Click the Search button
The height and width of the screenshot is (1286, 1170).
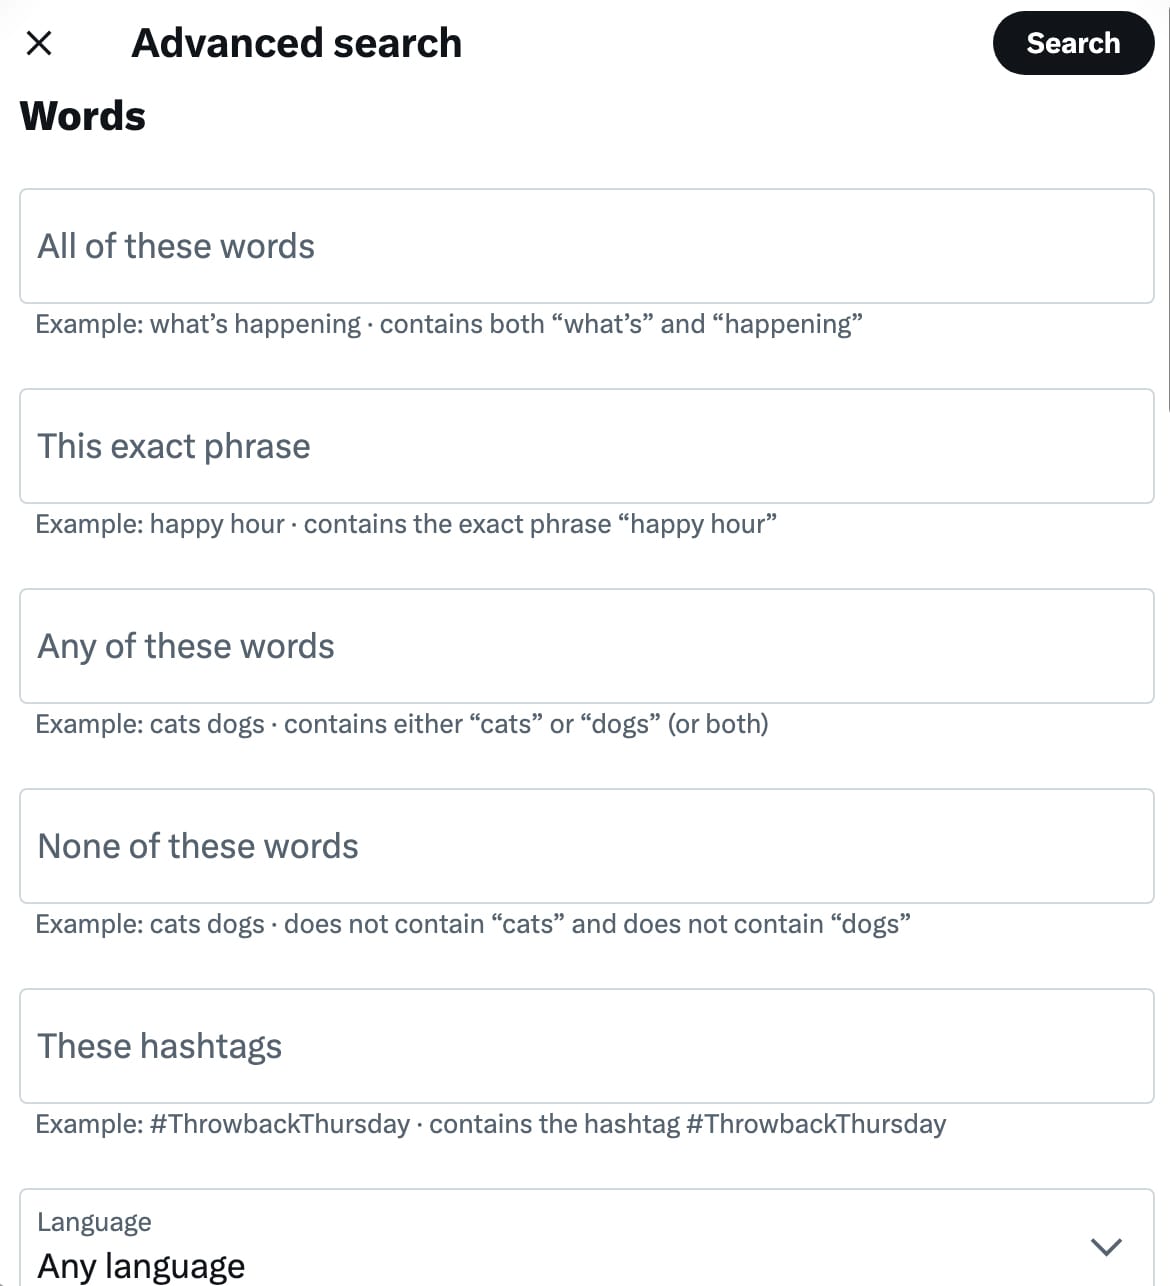pos(1073,43)
